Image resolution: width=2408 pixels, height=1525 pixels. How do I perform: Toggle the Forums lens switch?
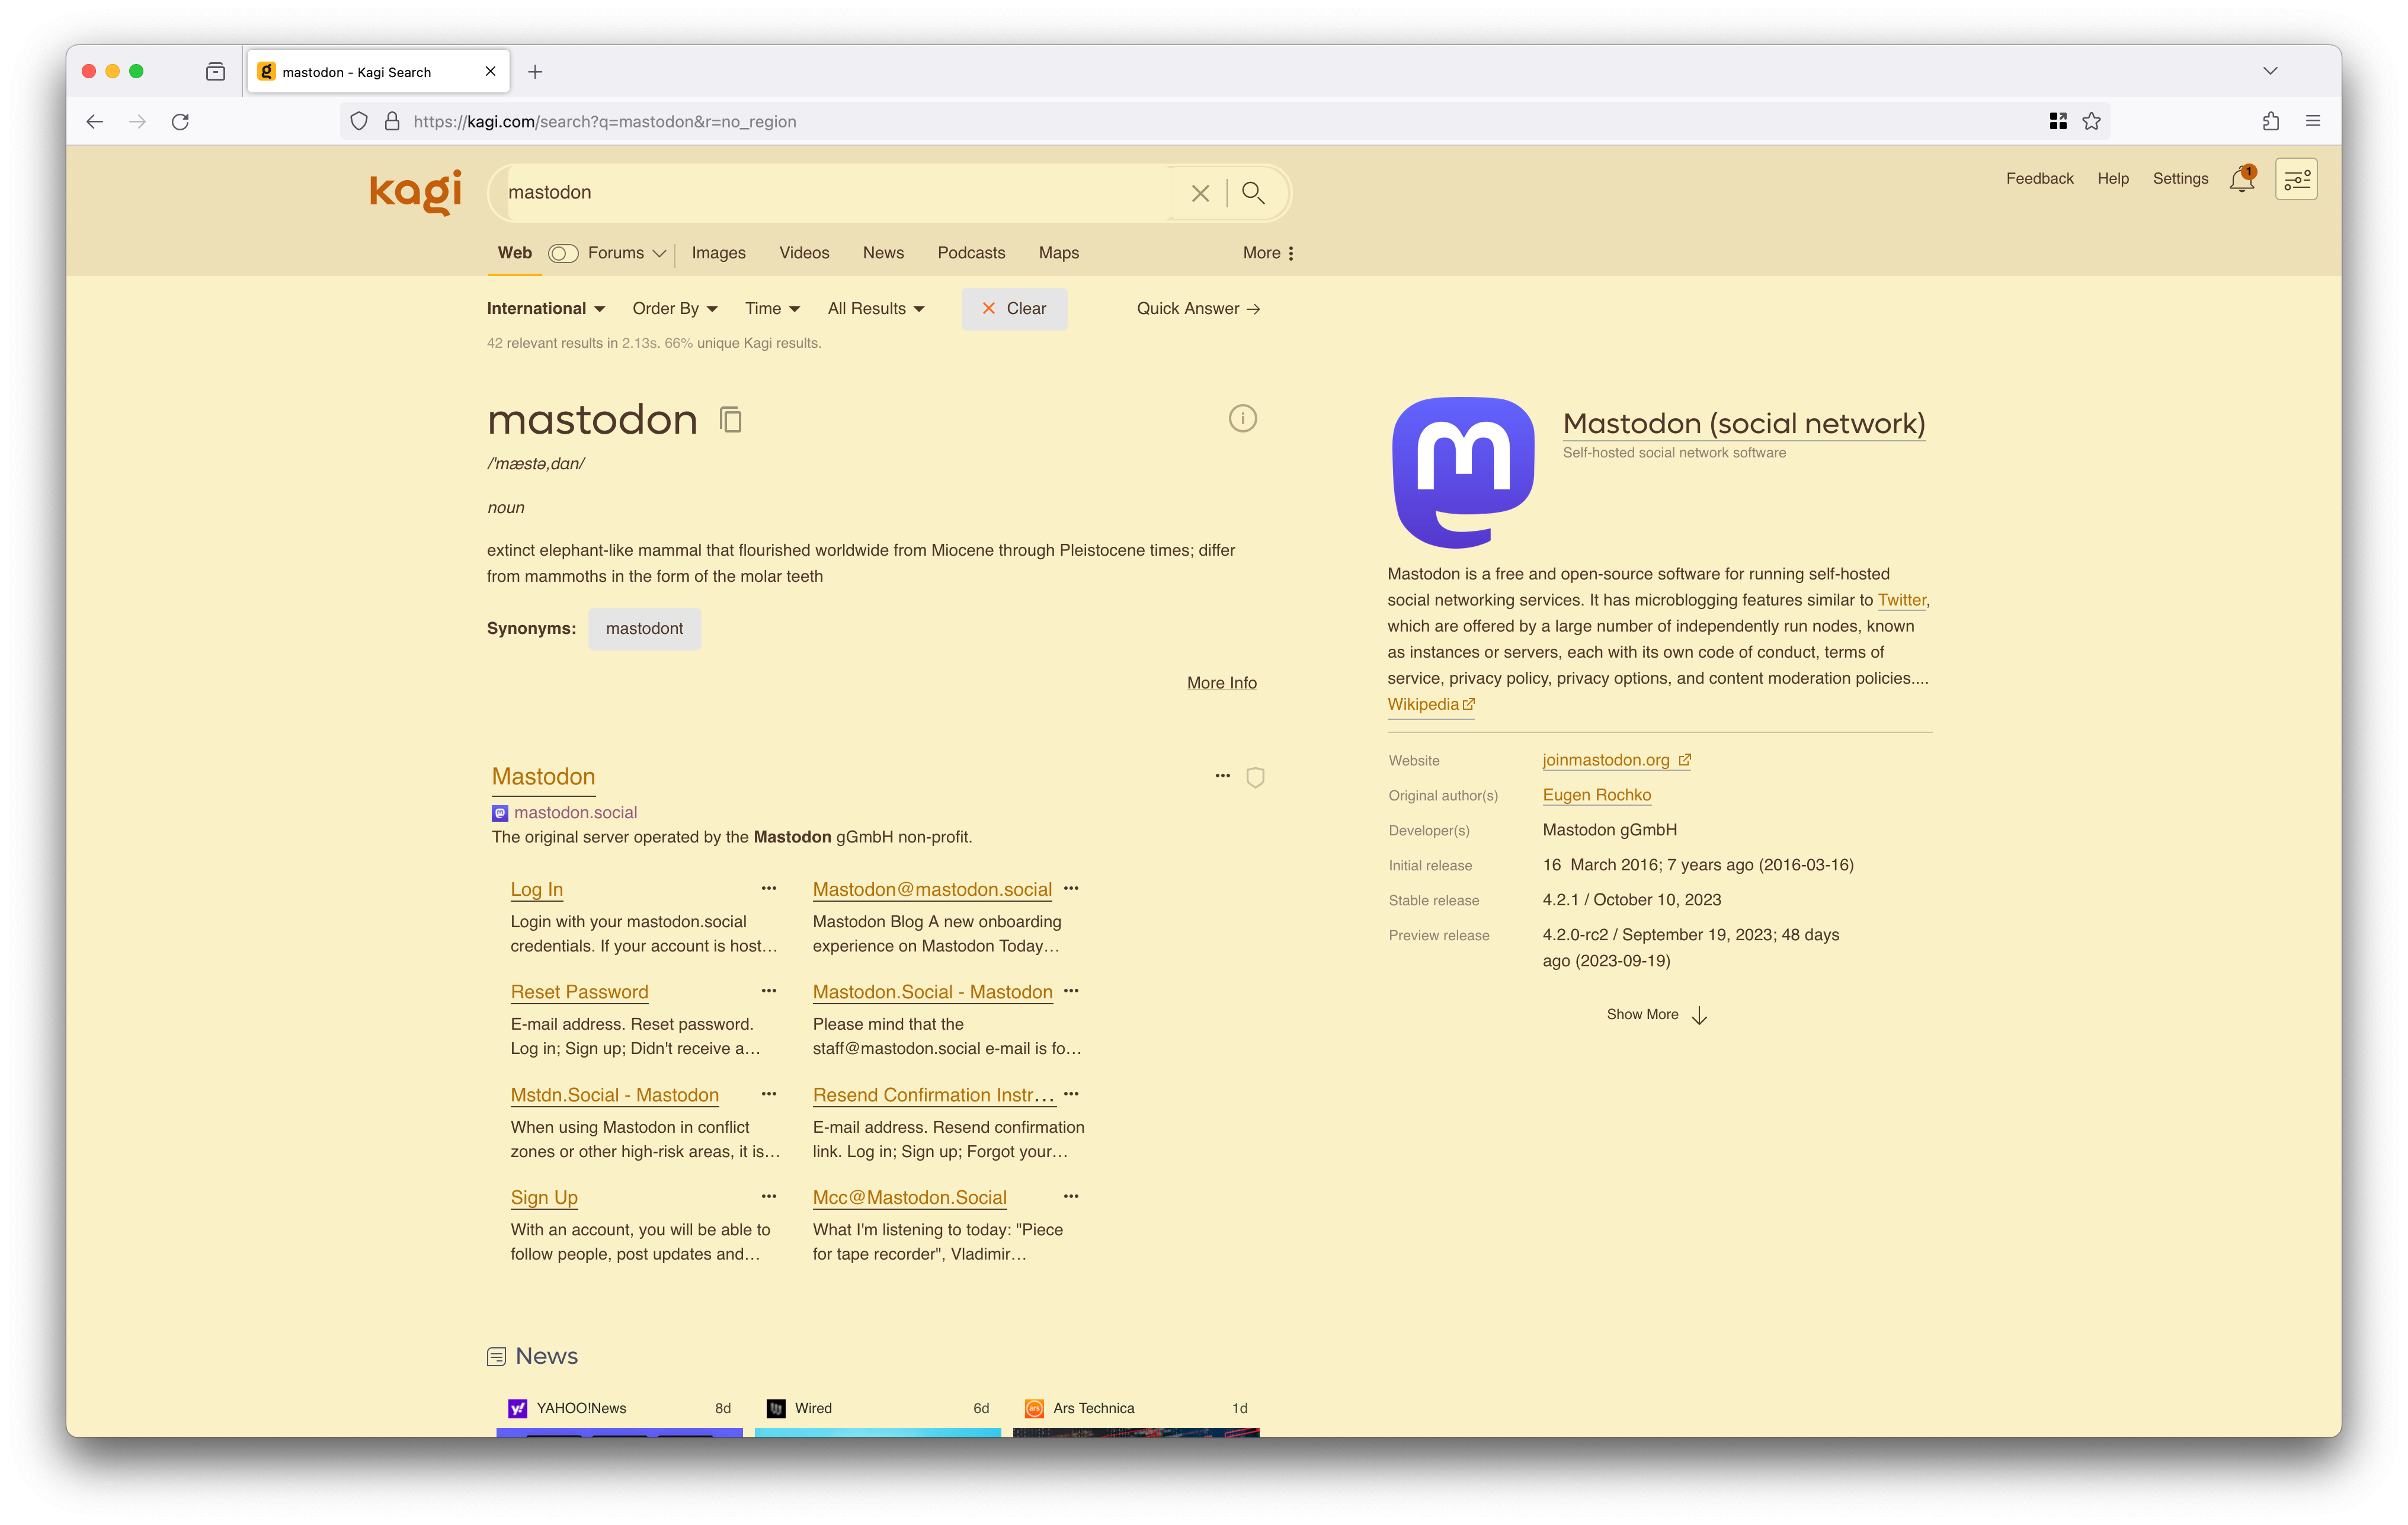point(563,254)
